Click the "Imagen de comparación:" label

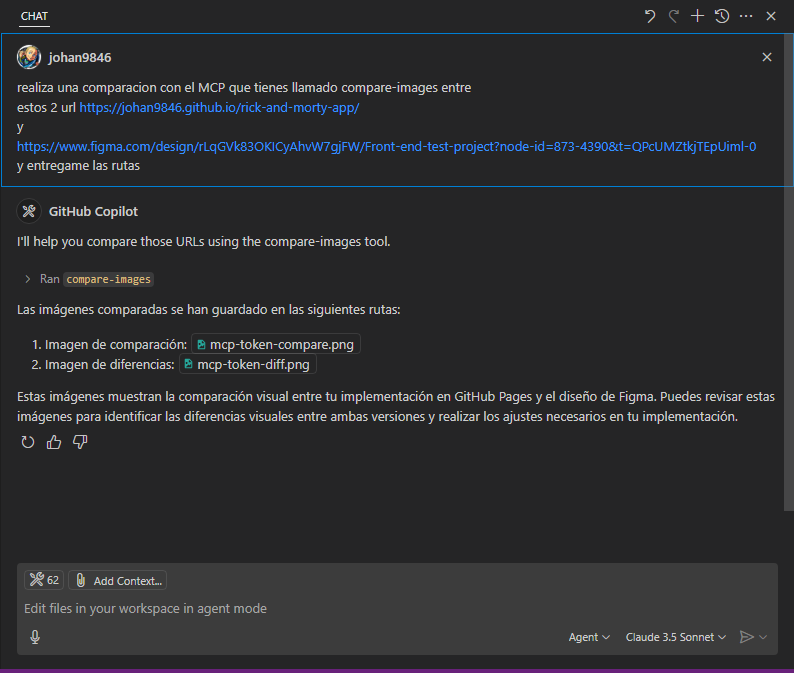coord(116,344)
